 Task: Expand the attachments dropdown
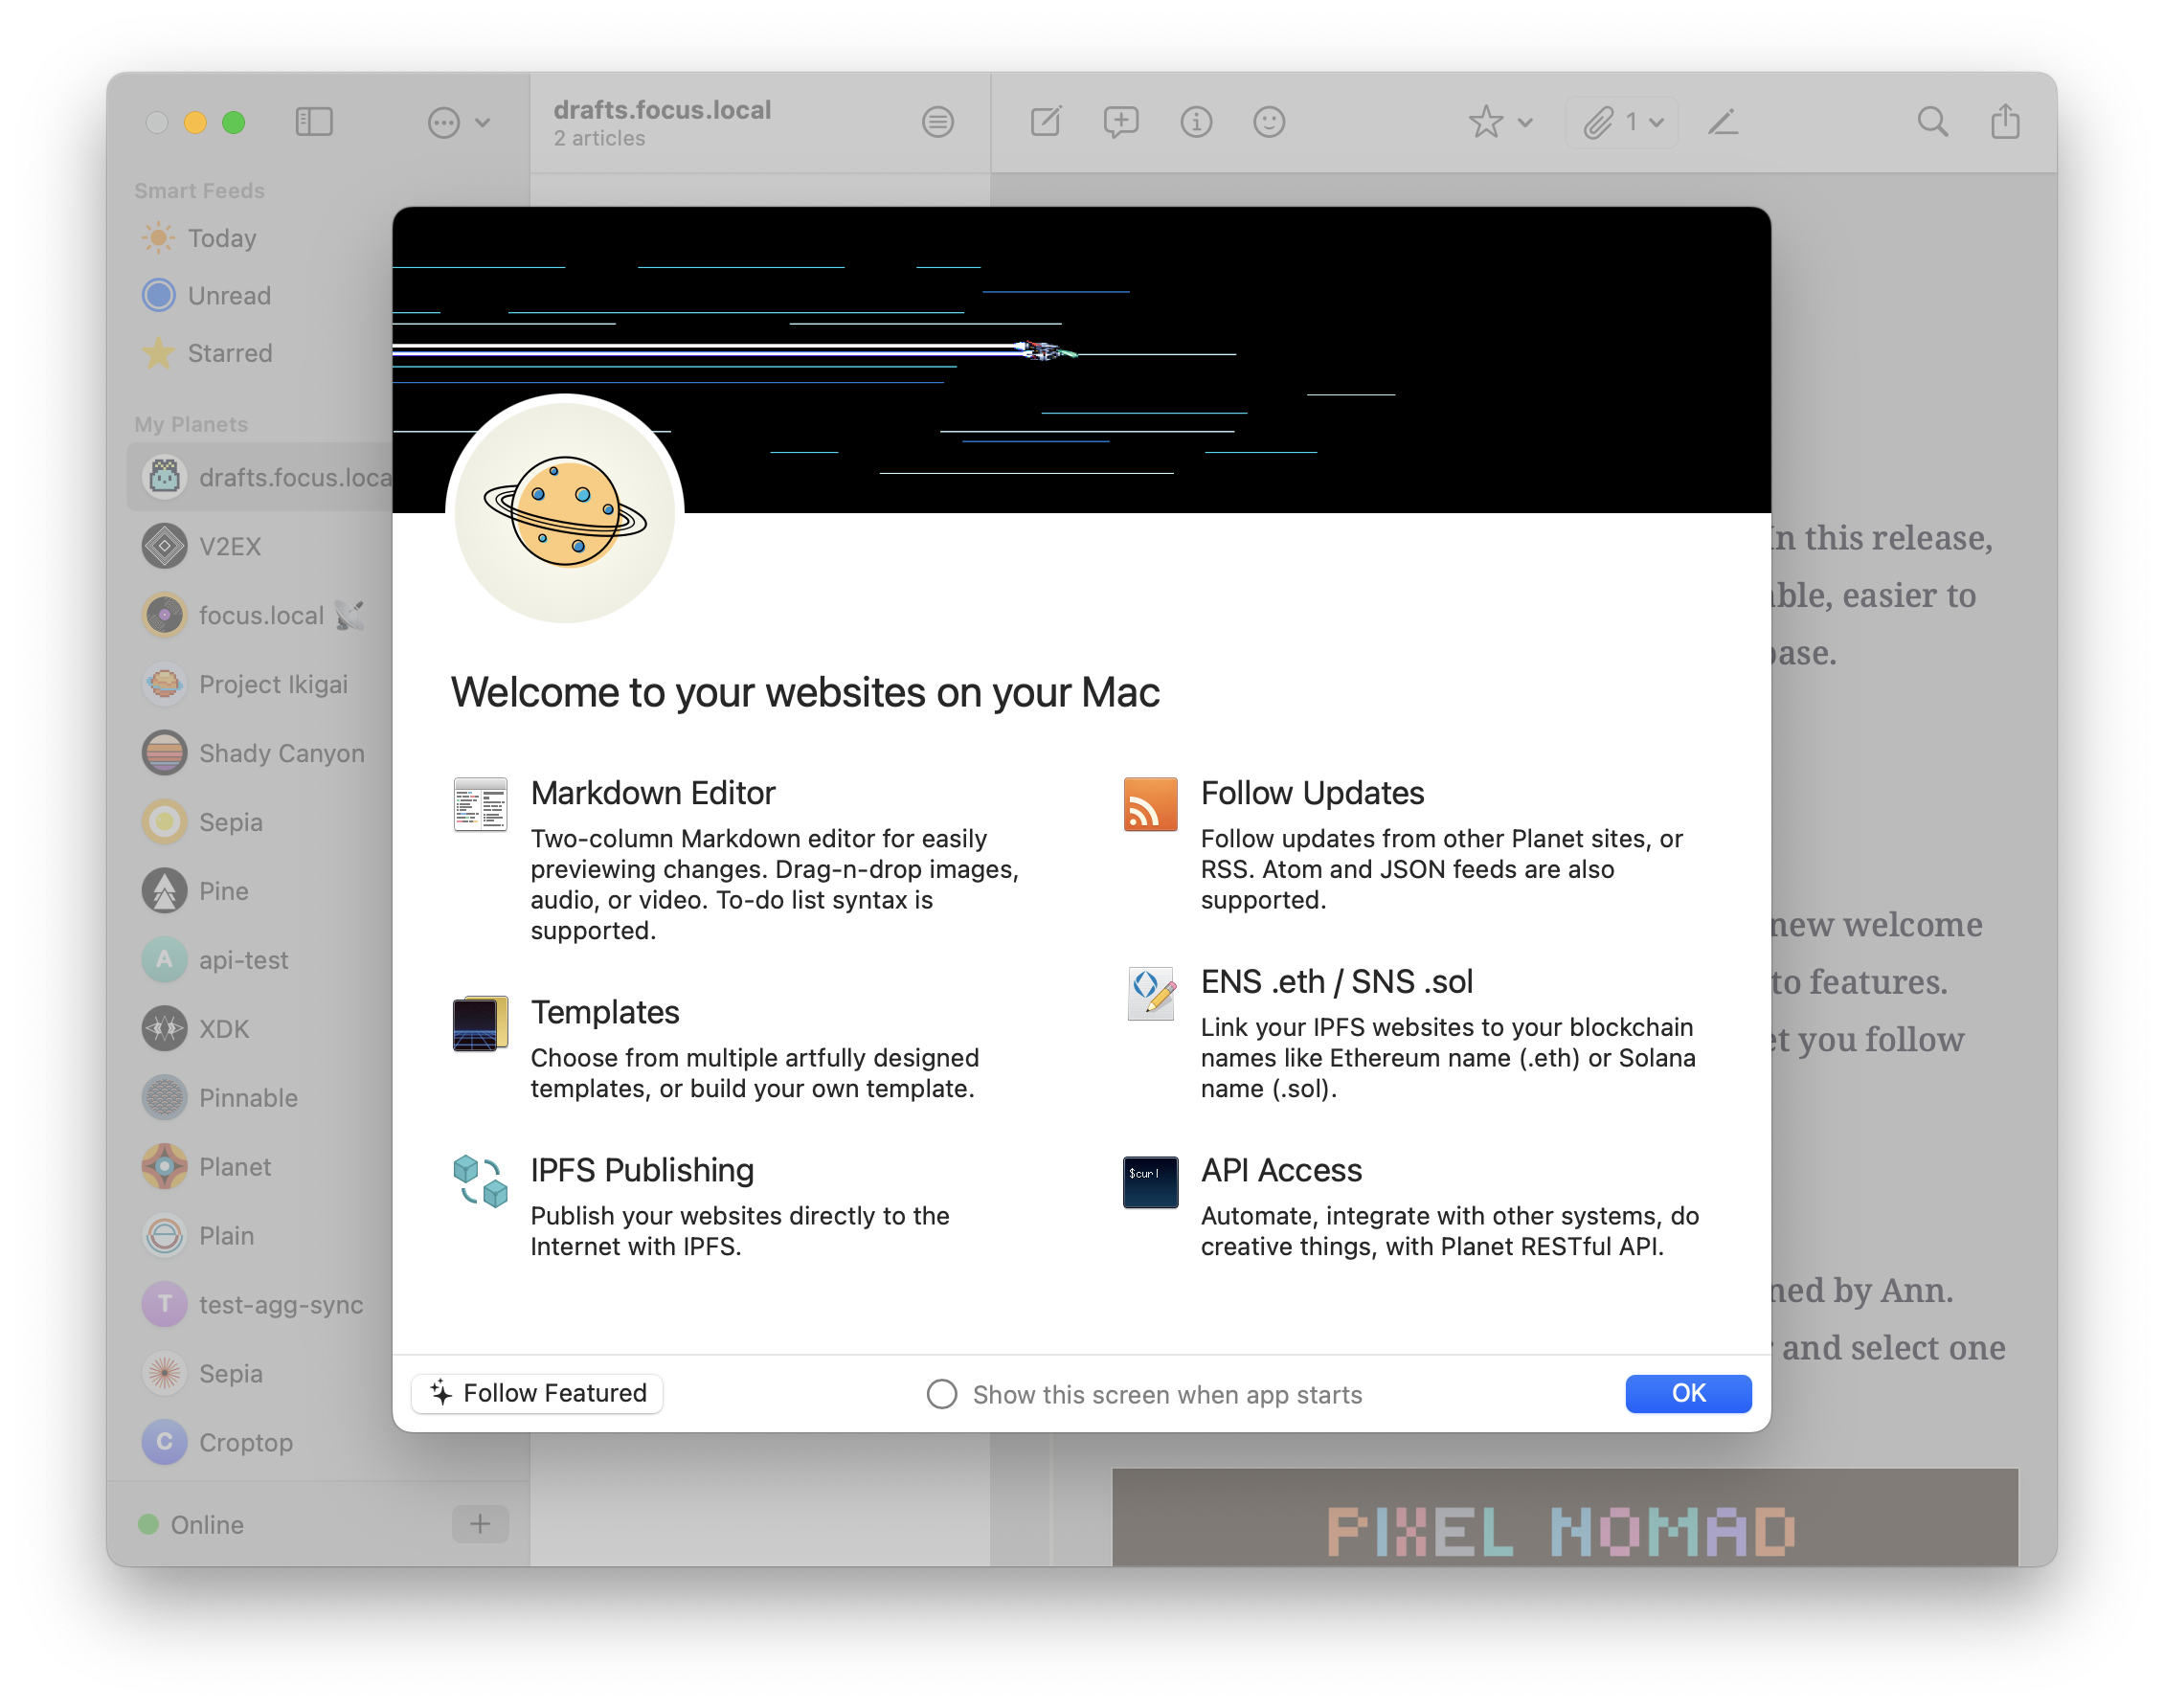pos(1655,122)
